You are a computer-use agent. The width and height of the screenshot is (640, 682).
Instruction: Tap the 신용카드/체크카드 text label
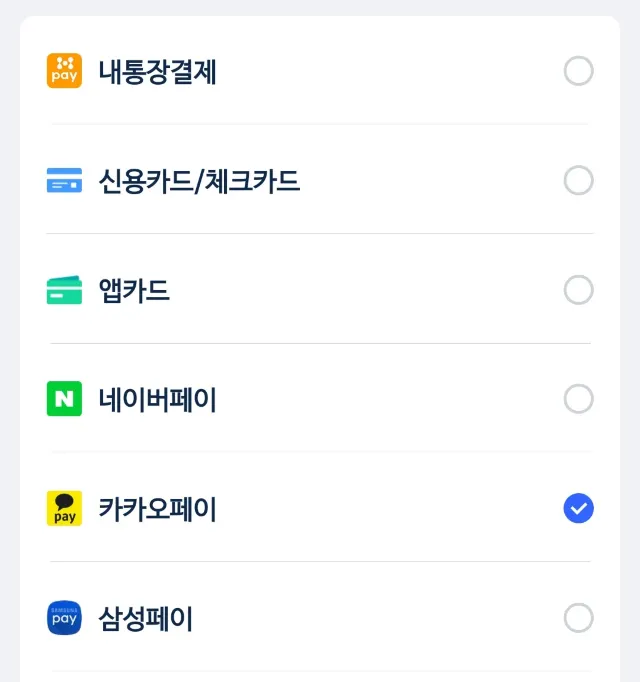199,181
